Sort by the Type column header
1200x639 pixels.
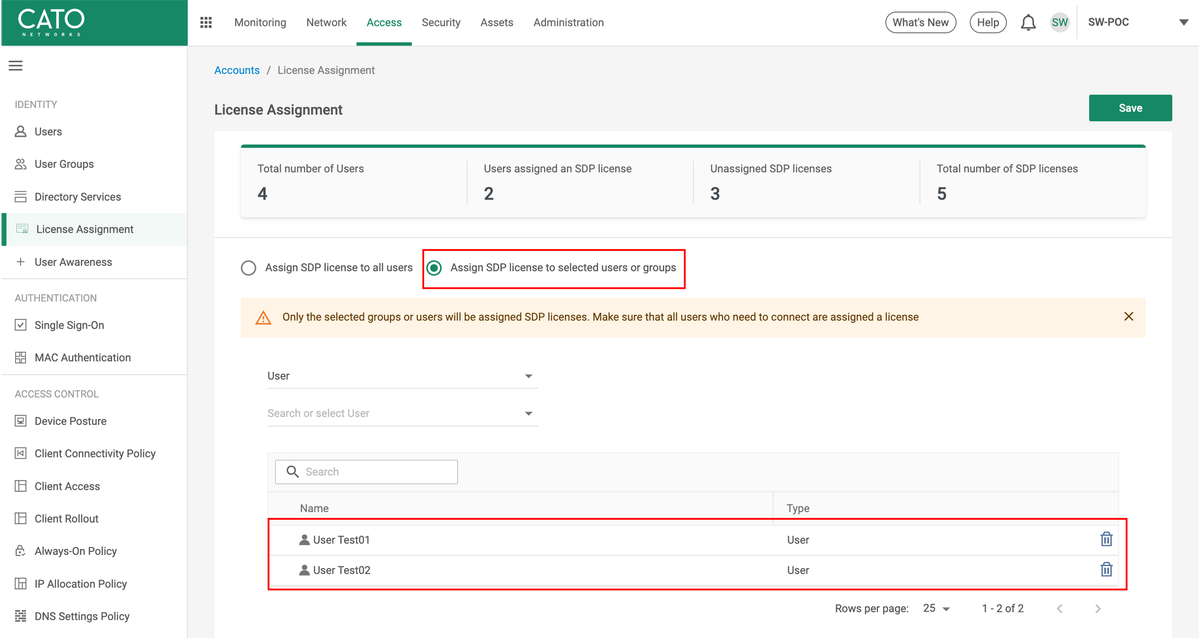798,508
